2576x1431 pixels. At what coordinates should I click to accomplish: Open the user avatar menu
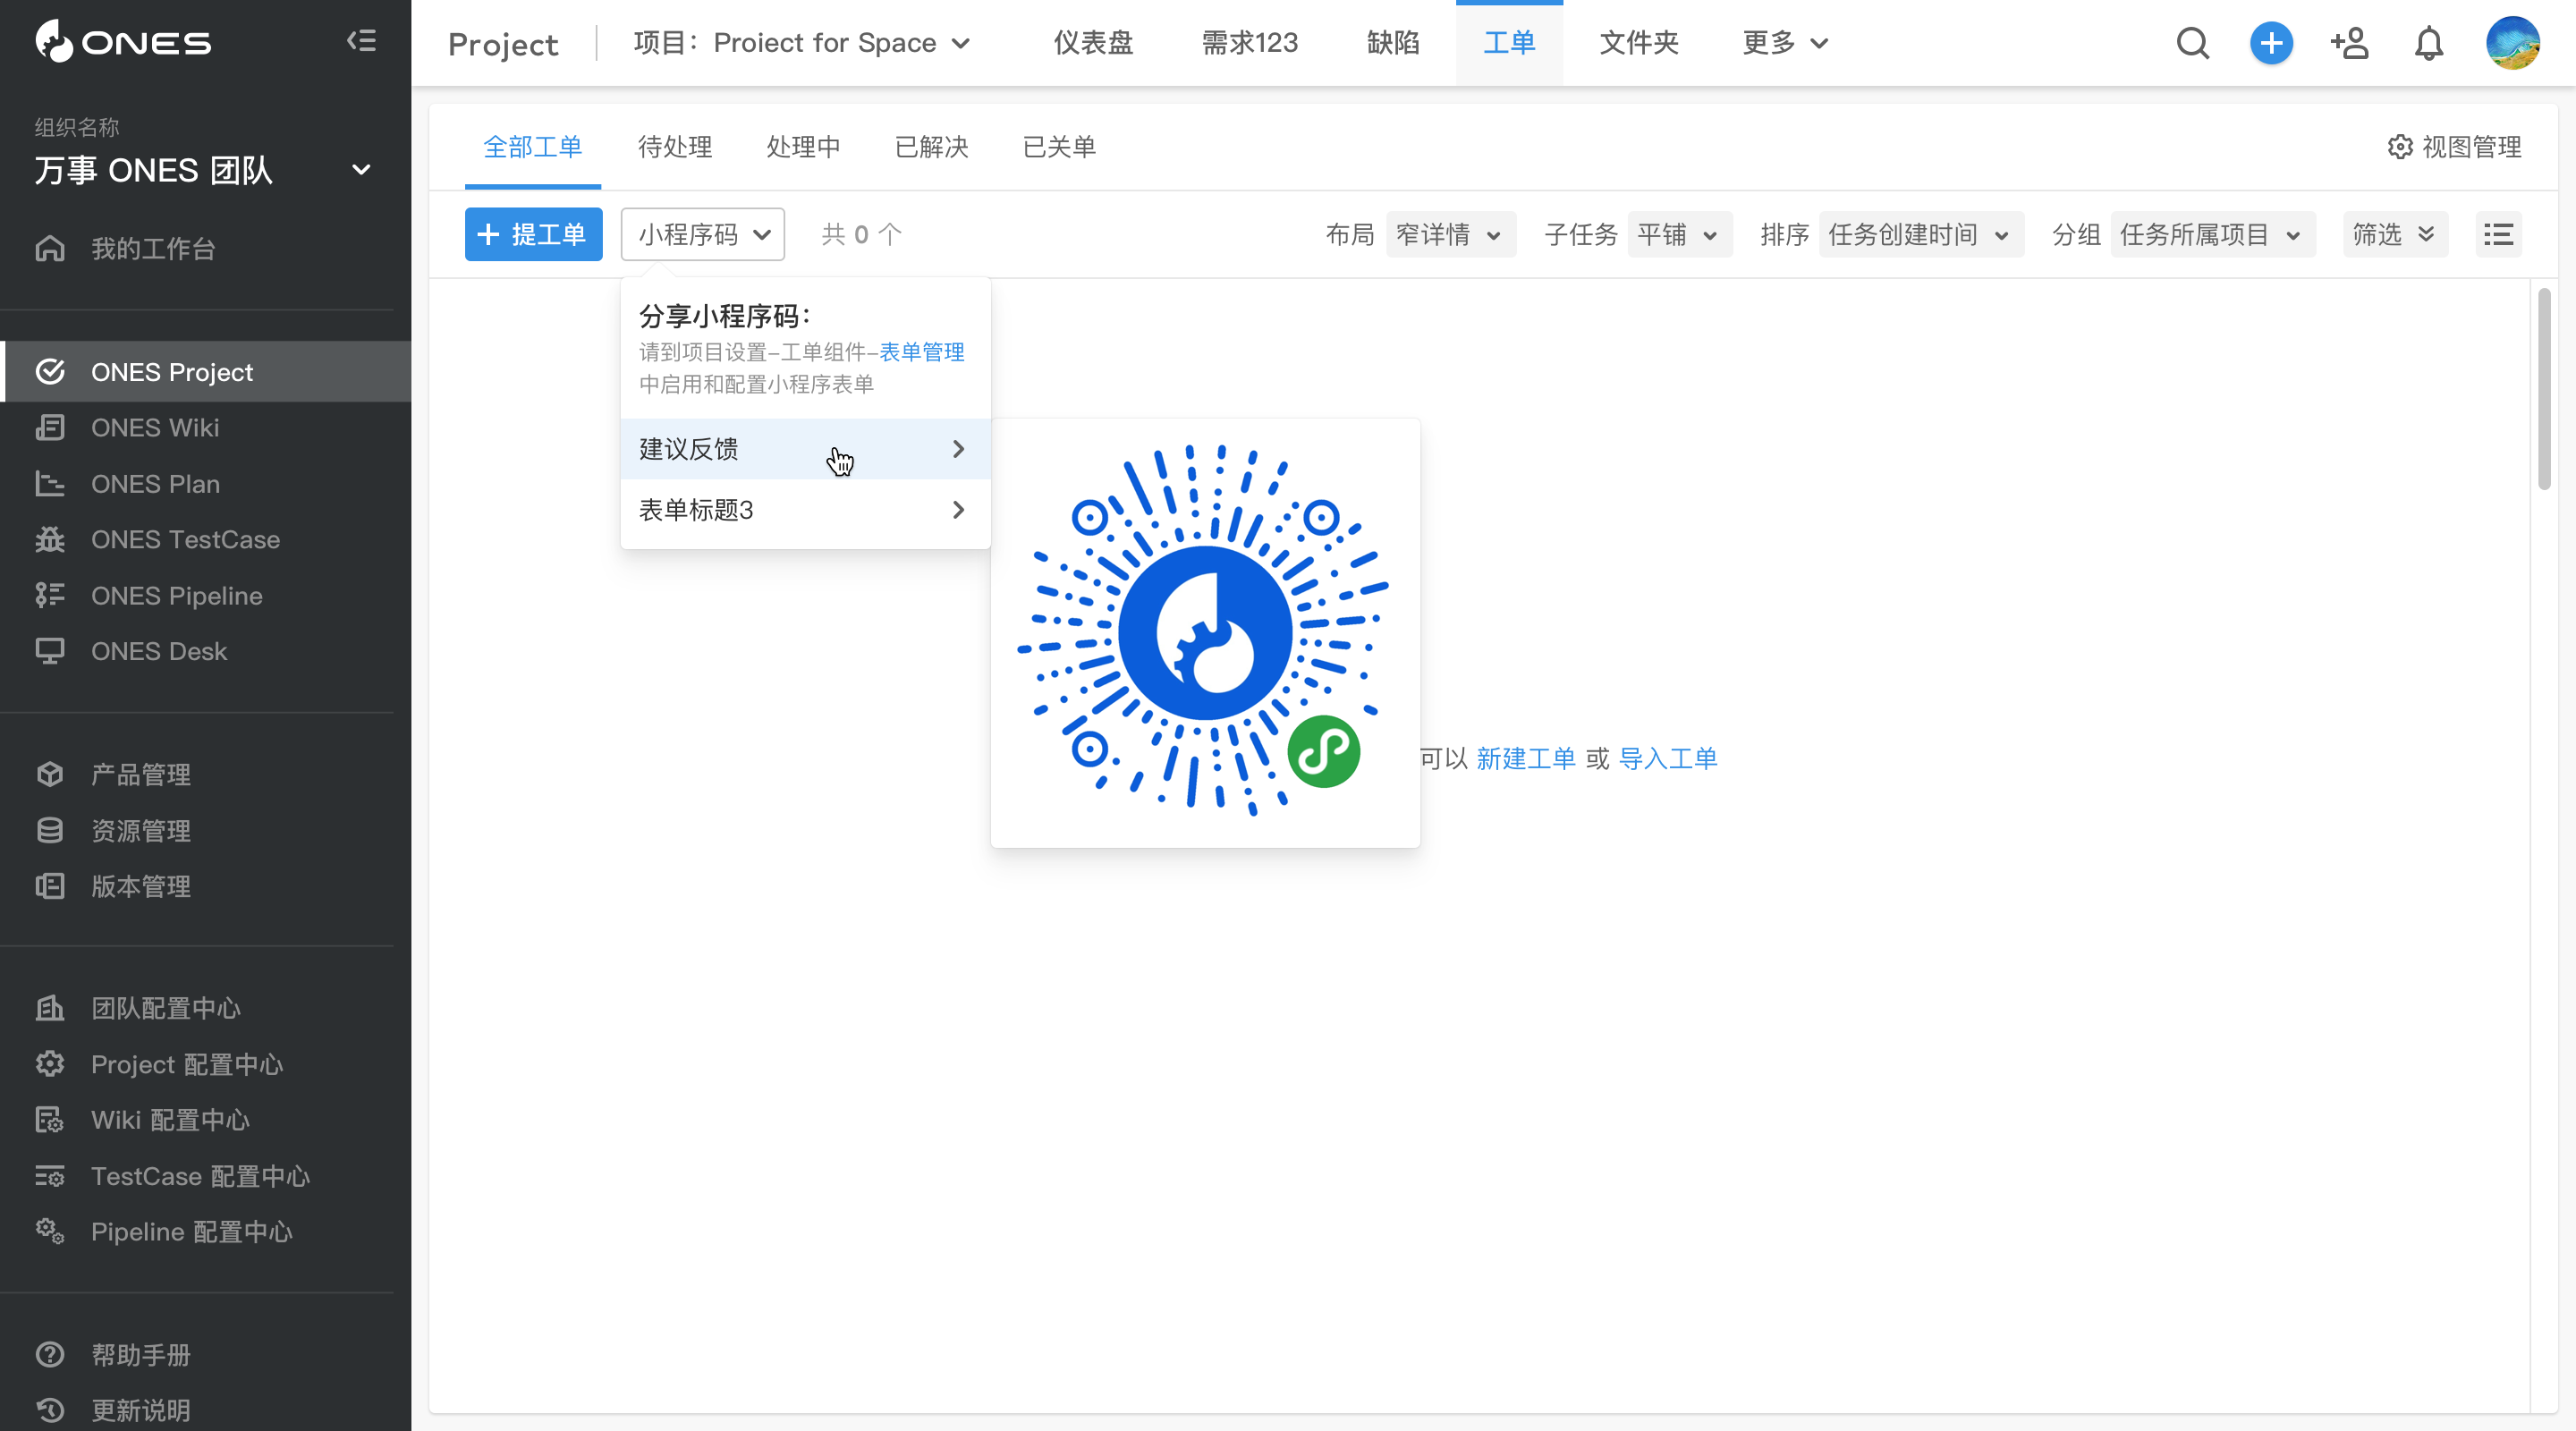2512,43
